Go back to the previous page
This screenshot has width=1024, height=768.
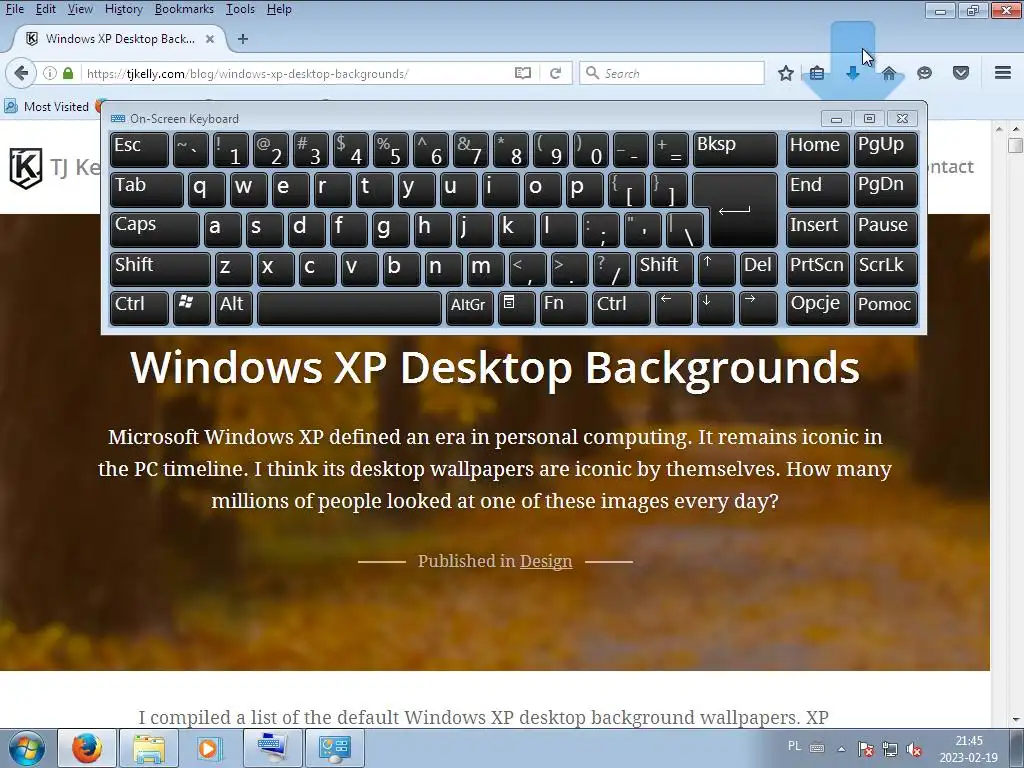pos(21,72)
